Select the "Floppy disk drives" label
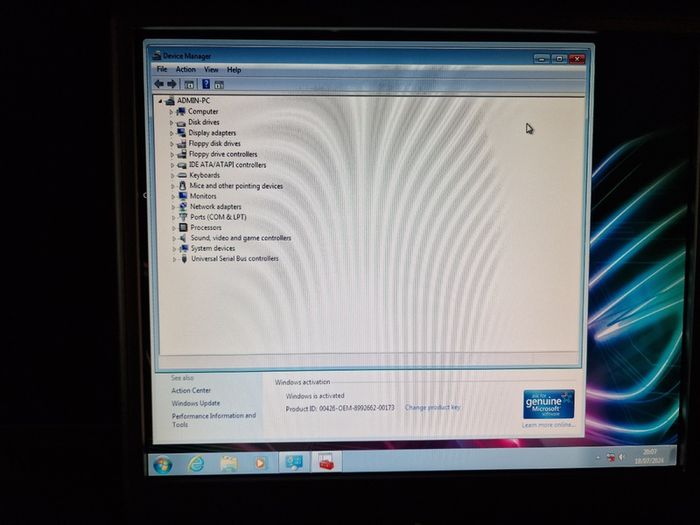This screenshot has height=525, width=700. tap(215, 143)
